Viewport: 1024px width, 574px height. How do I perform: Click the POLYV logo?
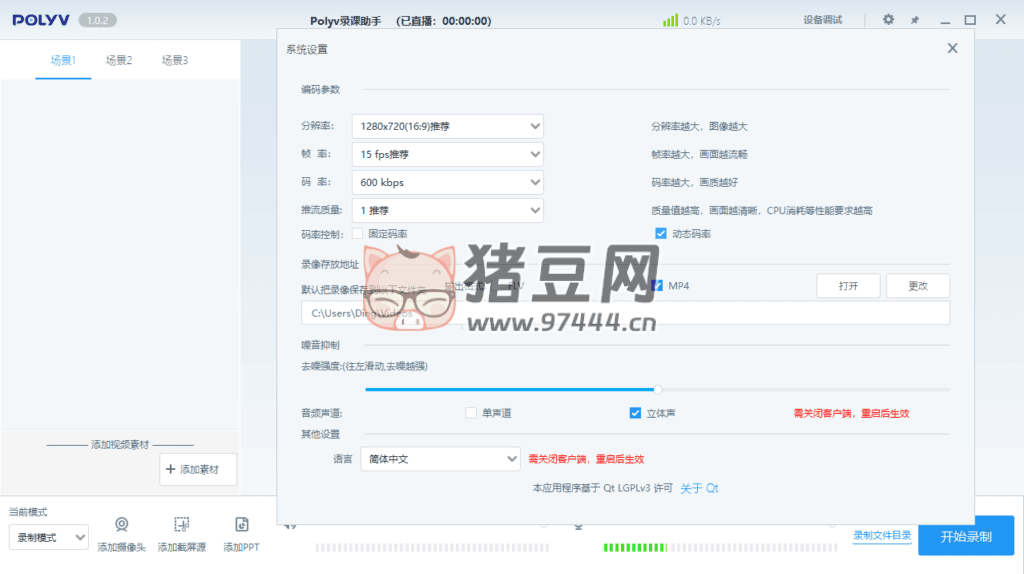coord(40,20)
